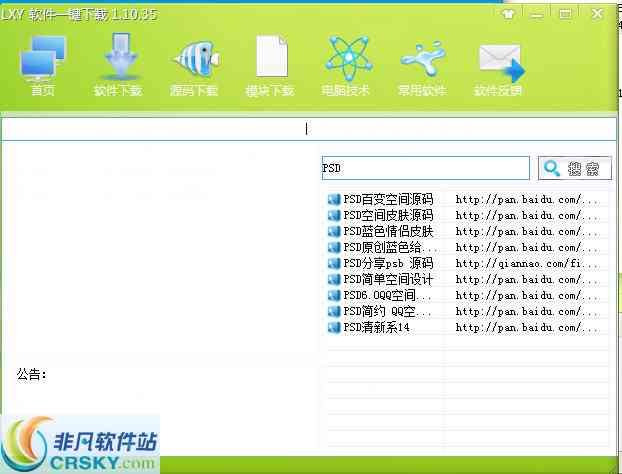
Task: Click the file icon beside PSD清新系14
Action: pos(334,328)
